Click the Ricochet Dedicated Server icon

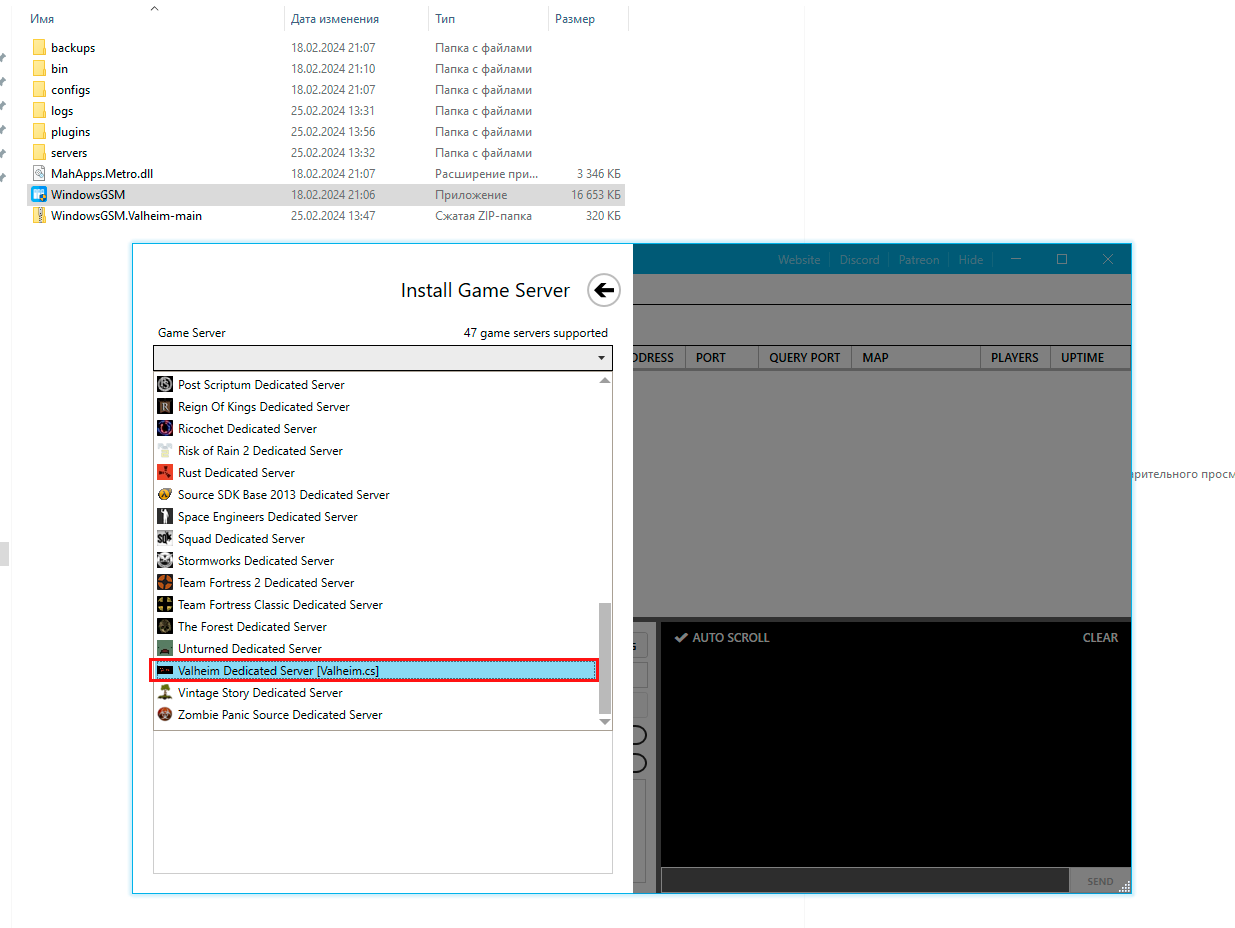165,428
